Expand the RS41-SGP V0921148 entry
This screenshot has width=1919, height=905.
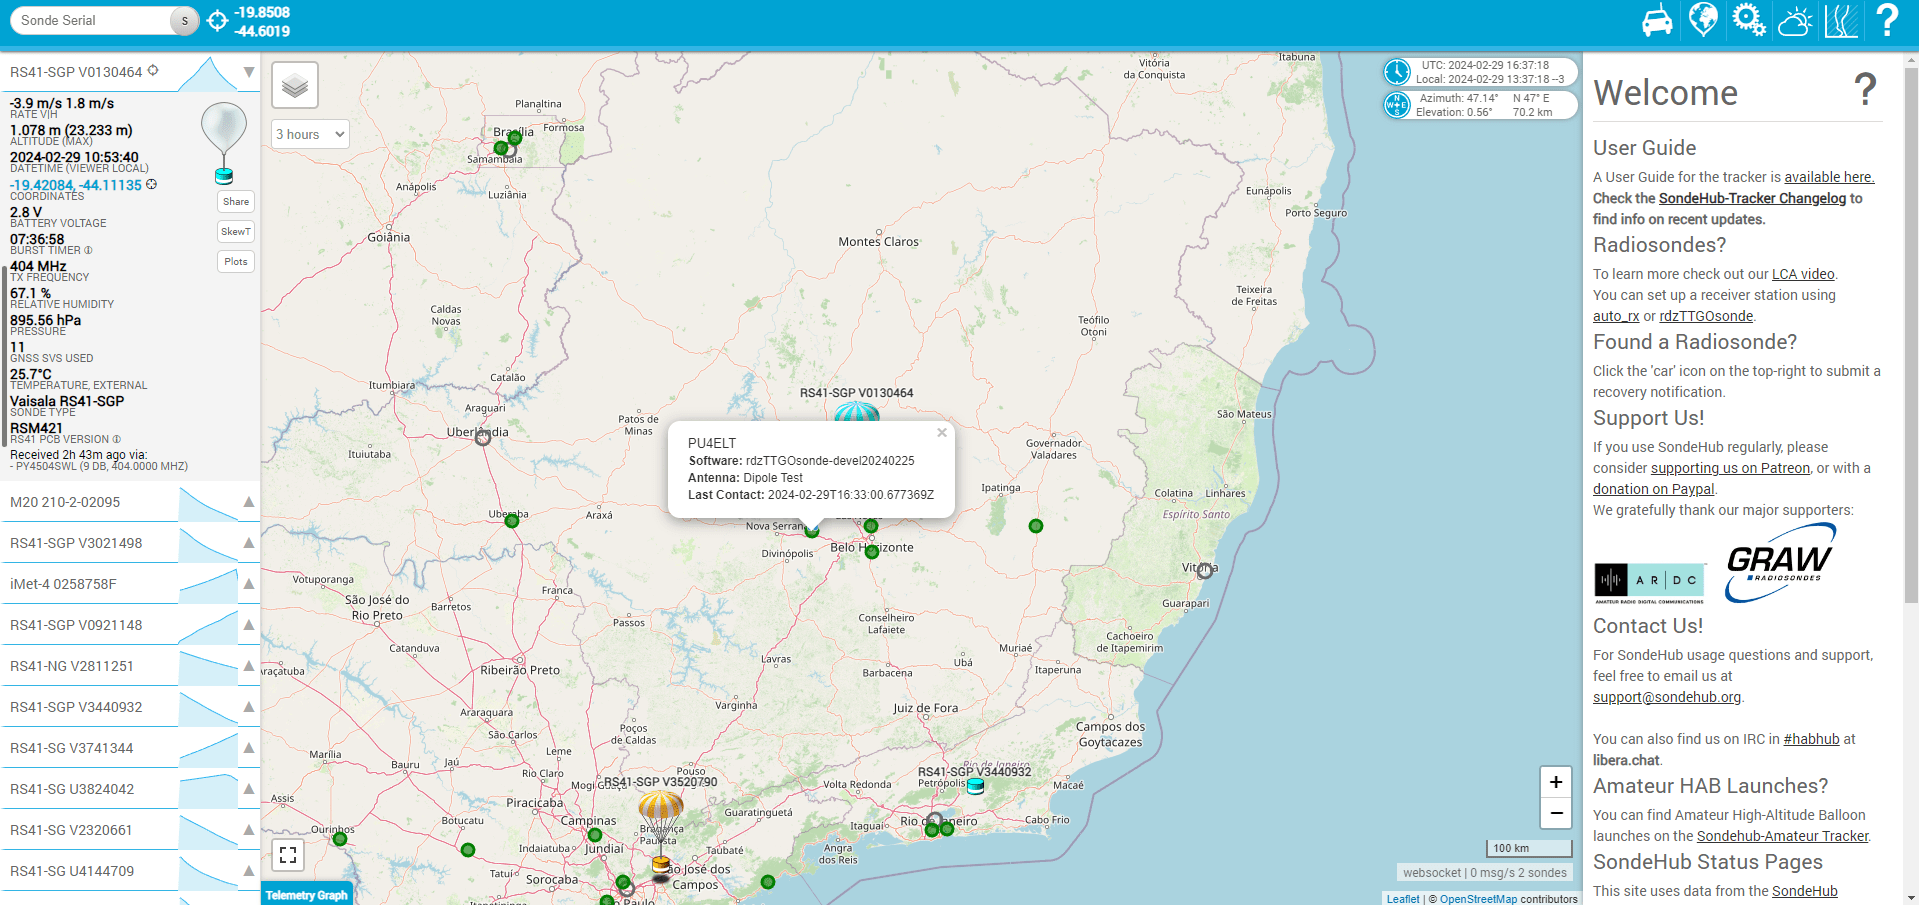pyautogui.click(x=249, y=625)
